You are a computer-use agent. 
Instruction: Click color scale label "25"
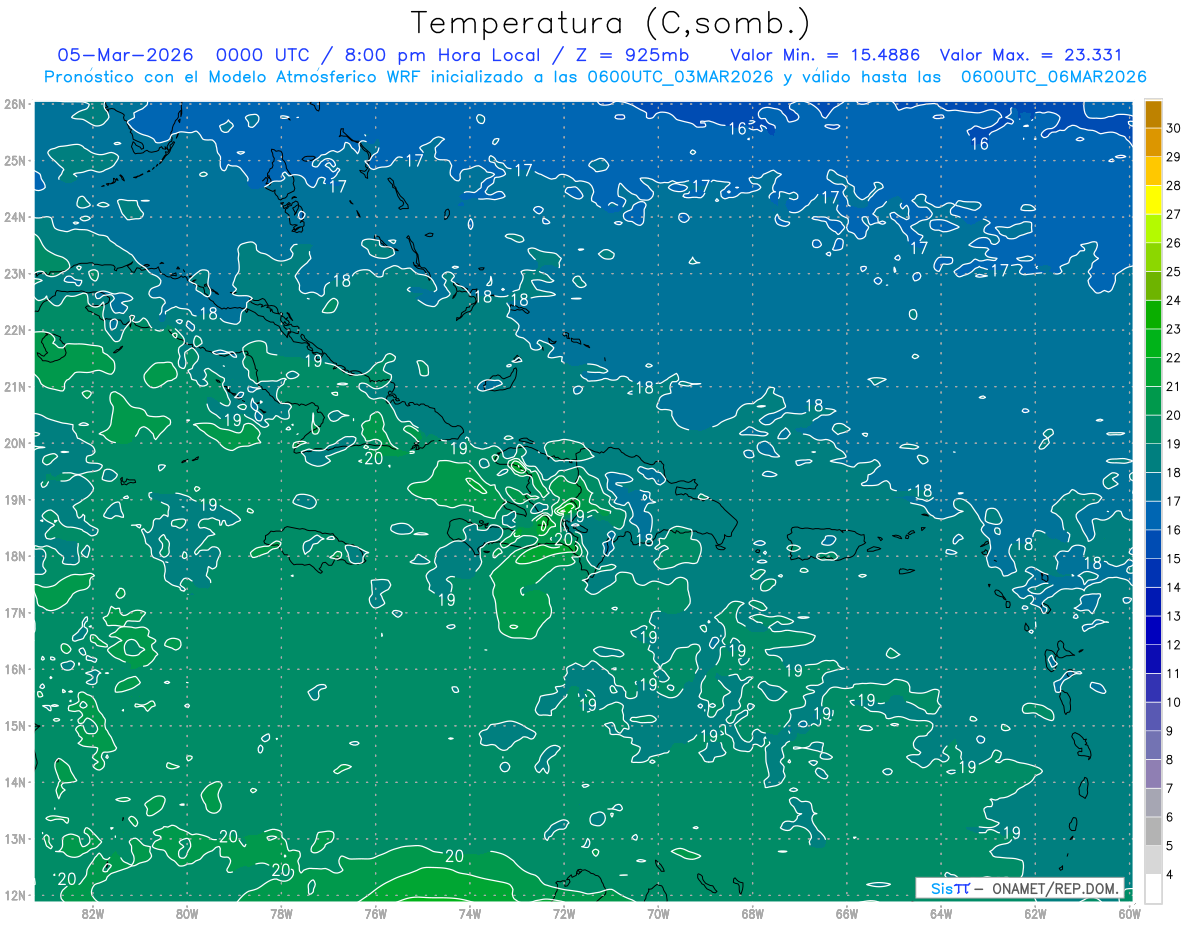coord(1174,272)
